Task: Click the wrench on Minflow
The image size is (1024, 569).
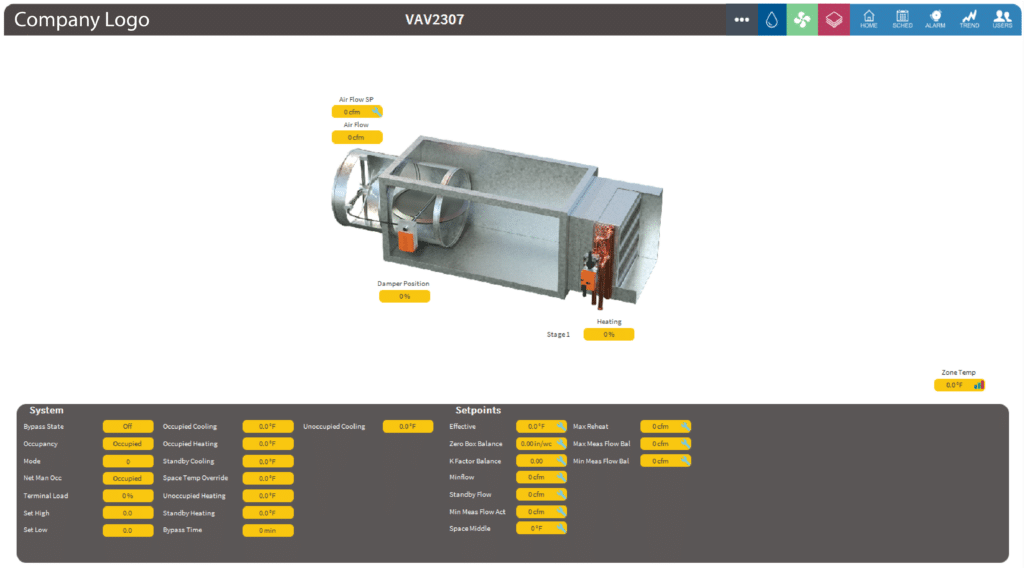Action: [560, 478]
